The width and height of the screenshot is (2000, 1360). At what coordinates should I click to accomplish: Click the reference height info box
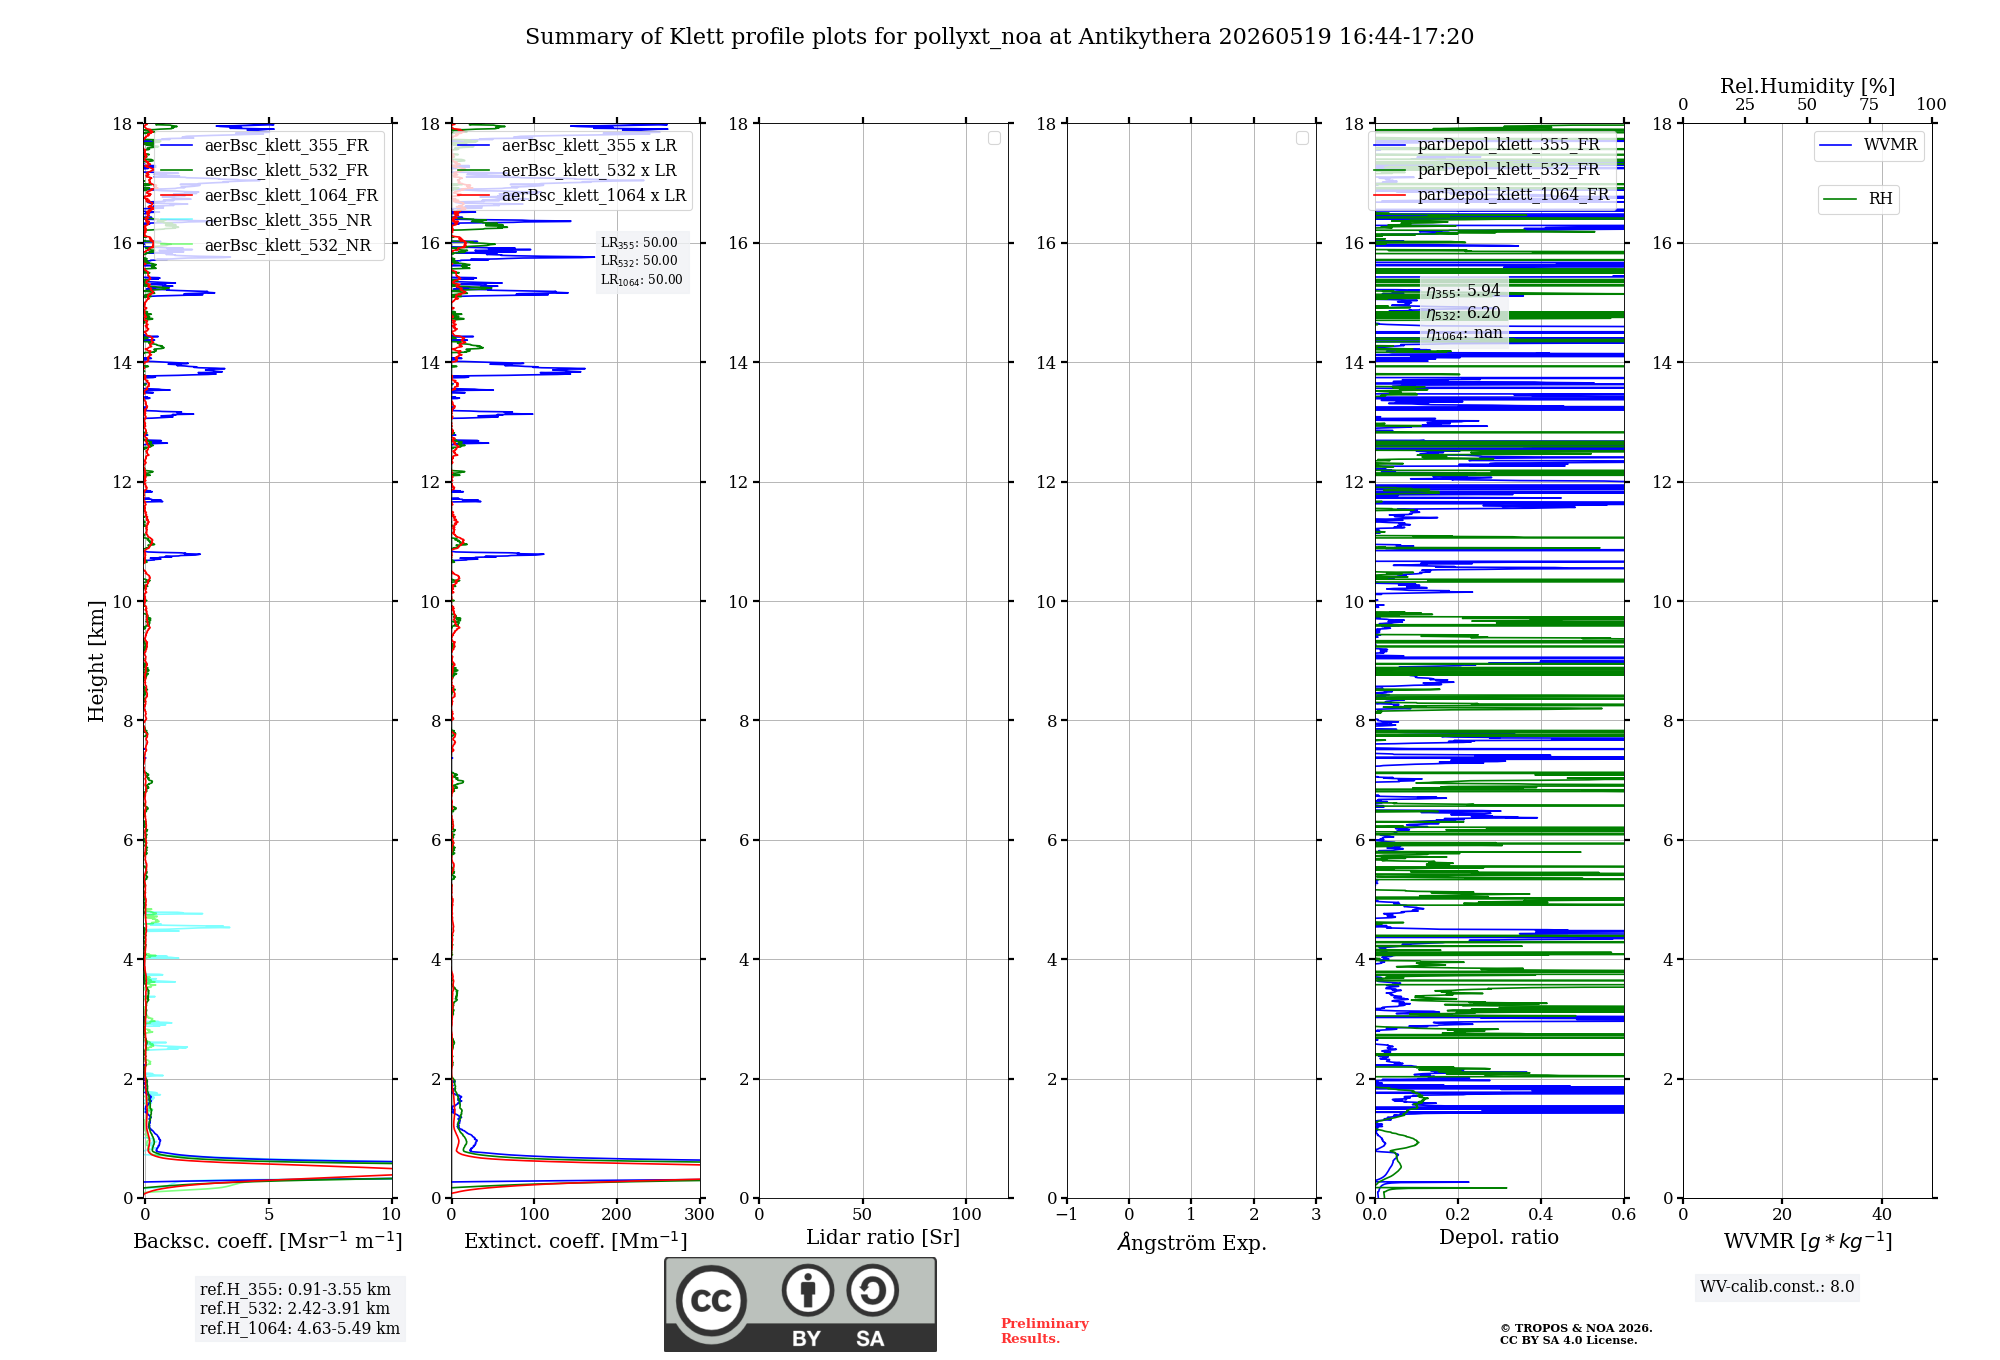(x=300, y=1309)
